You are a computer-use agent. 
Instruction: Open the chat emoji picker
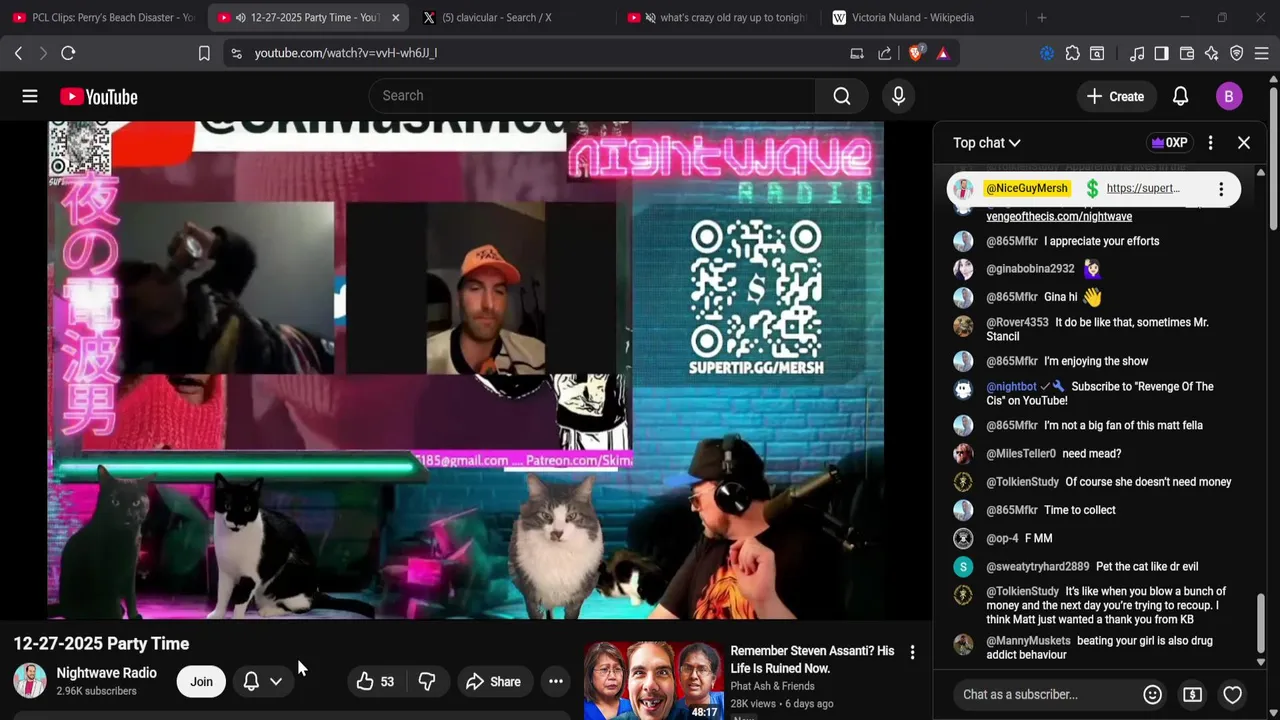pyautogui.click(x=1152, y=695)
